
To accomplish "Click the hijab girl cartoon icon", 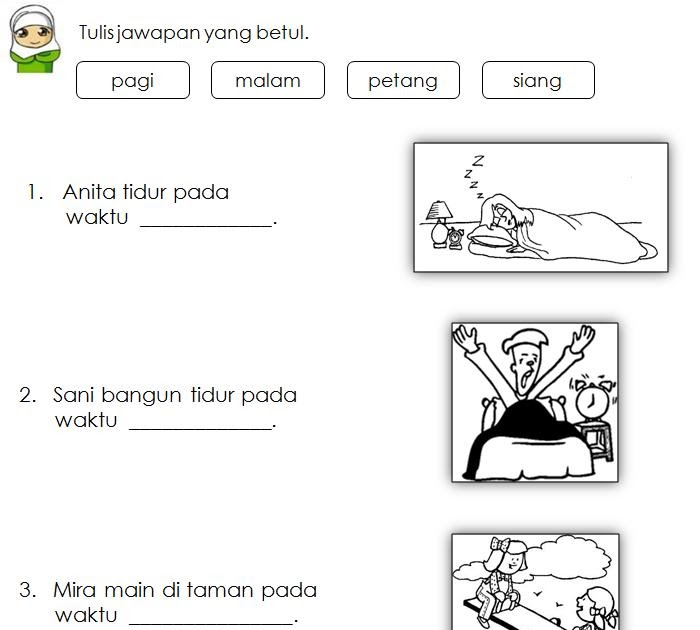I will 34,38.
